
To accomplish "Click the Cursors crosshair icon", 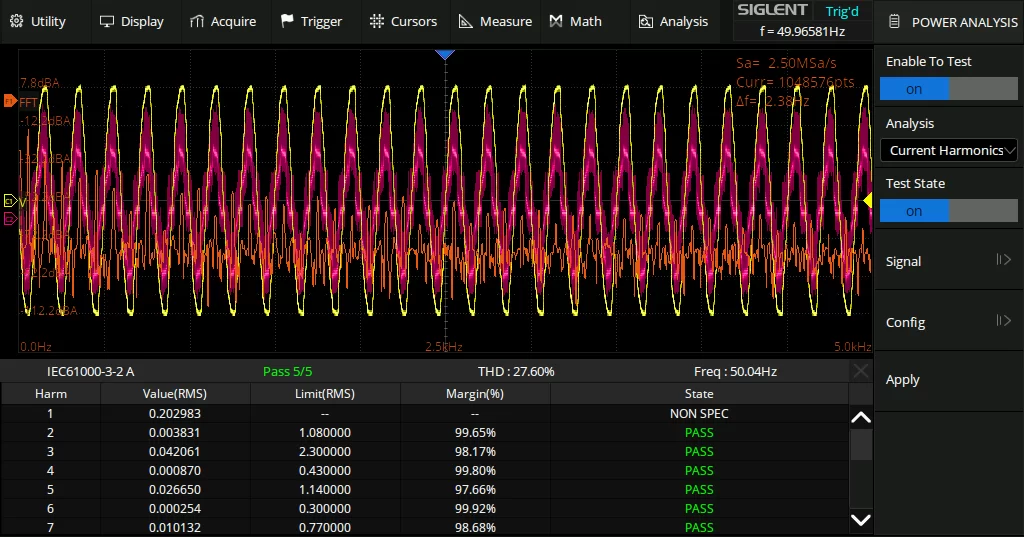I will pos(376,21).
